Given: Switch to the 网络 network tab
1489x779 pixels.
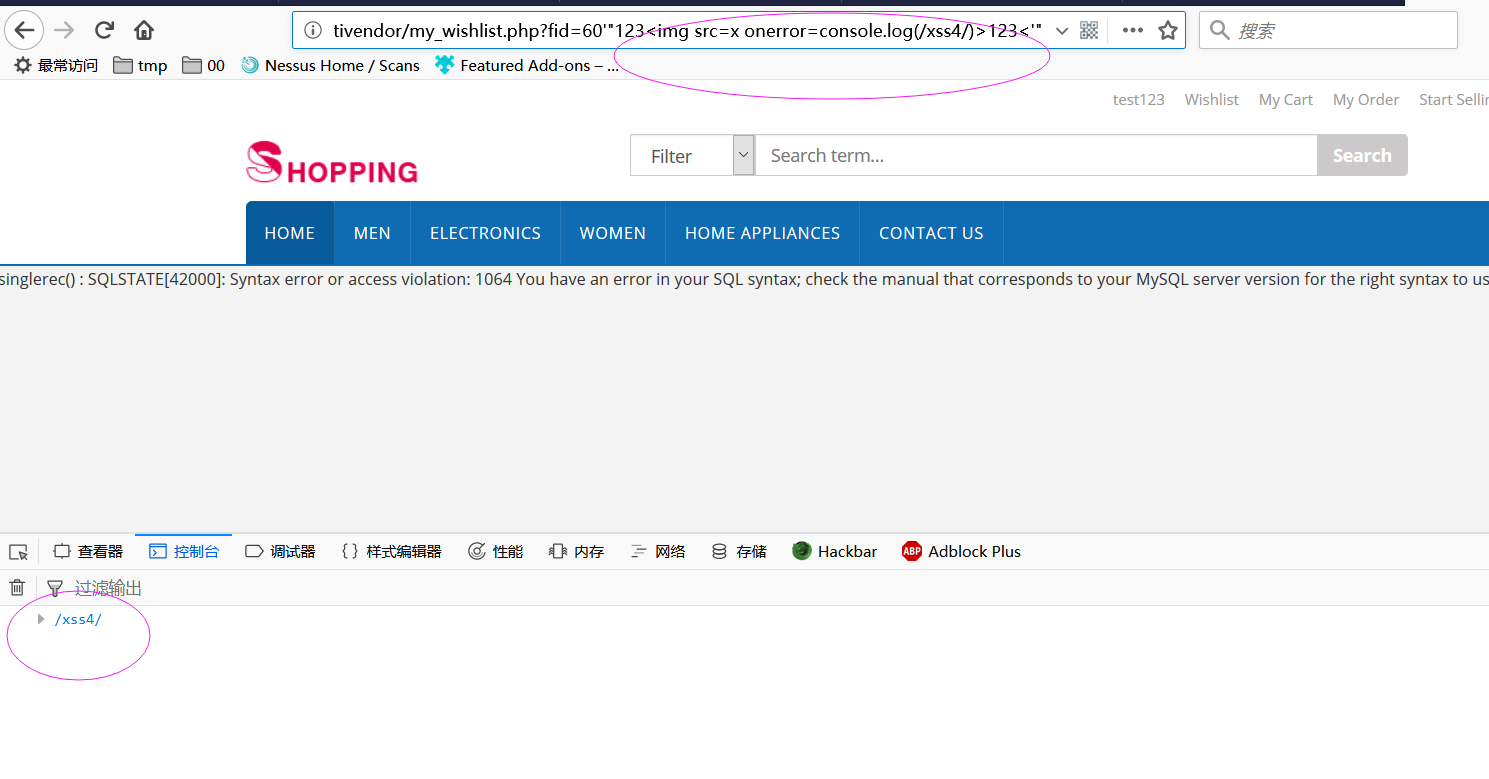Looking at the screenshot, I should coord(658,552).
